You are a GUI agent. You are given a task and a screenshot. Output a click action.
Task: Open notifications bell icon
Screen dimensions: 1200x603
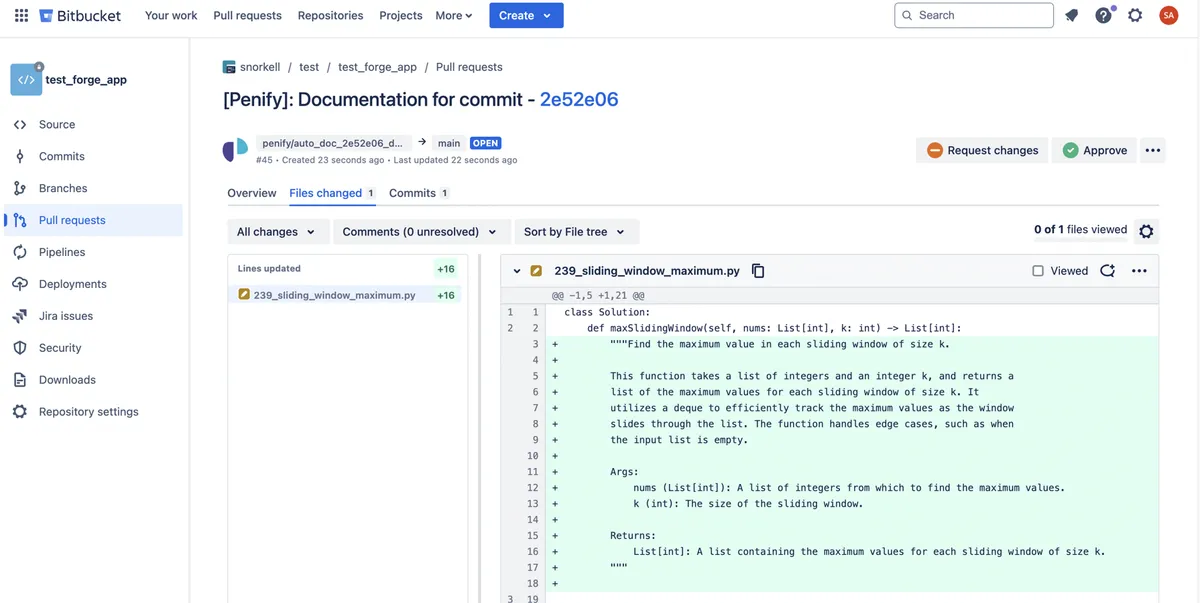click(x=1072, y=16)
